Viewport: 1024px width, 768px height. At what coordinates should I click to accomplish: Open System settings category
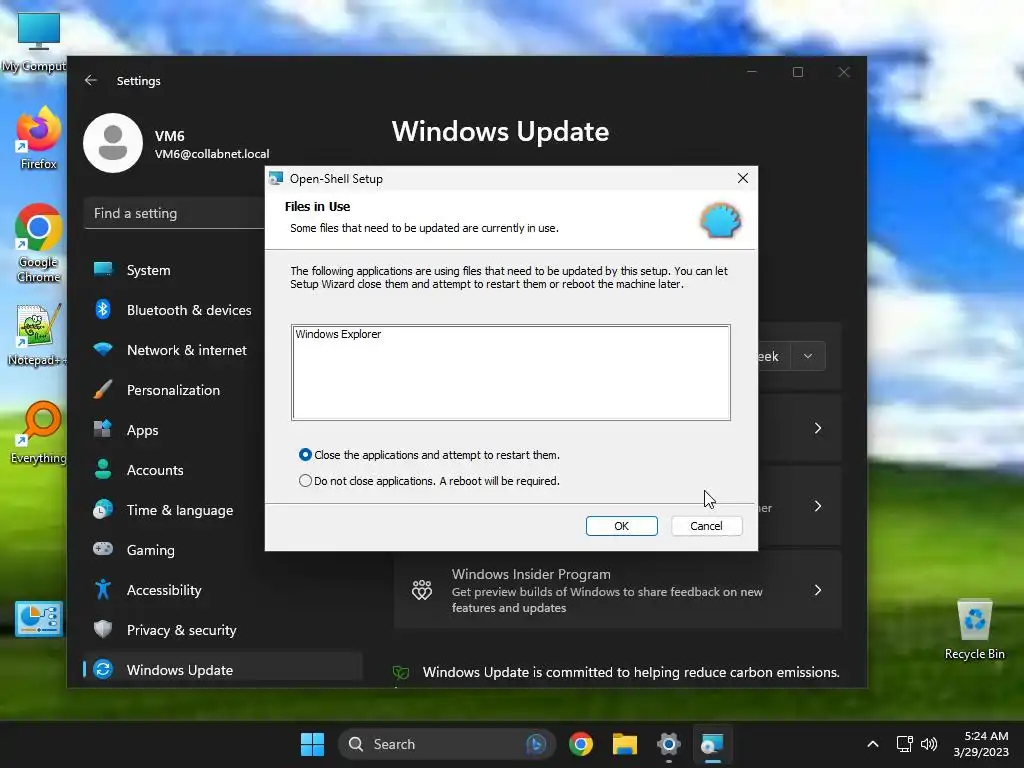click(222, 270)
